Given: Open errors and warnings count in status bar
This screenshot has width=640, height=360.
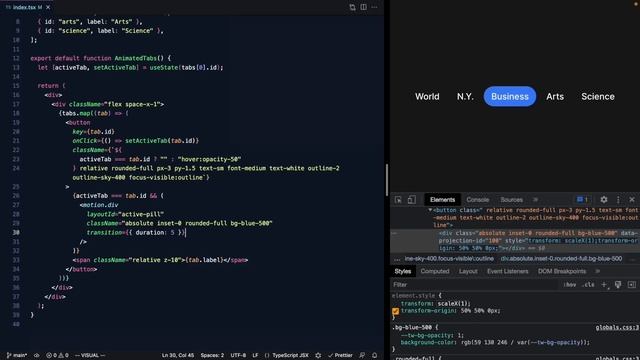Looking at the screenshot, I should click(57, 356).
